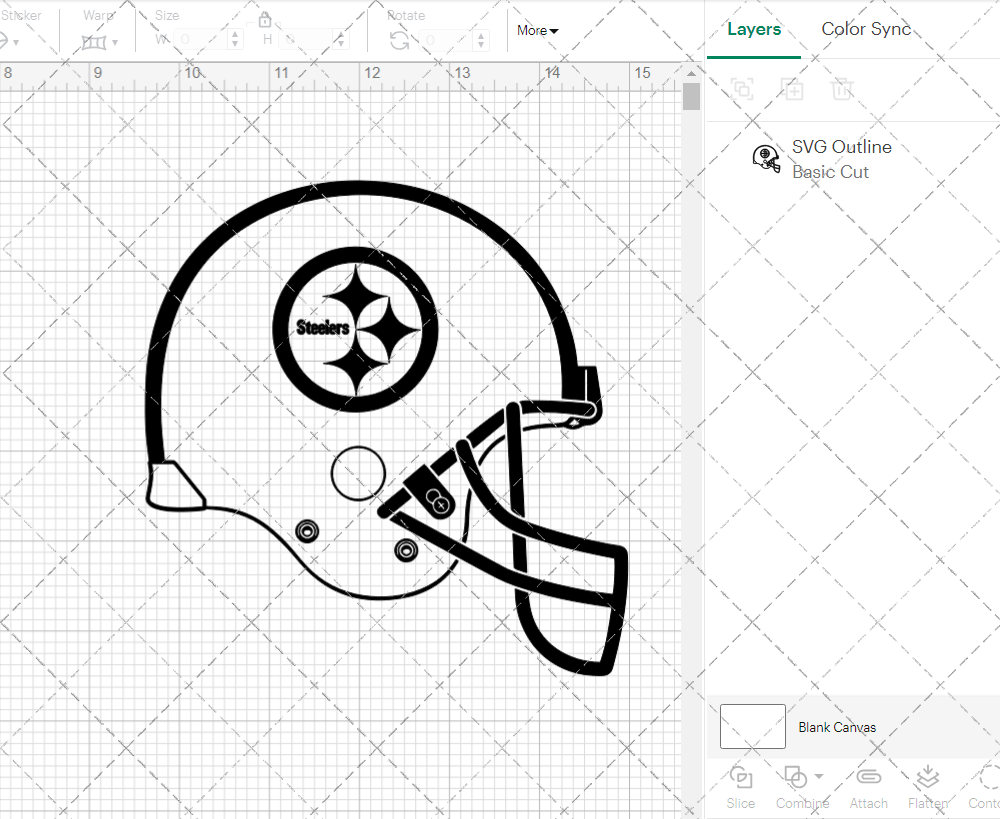The width and height of the screenshot is (1000, 819).
Task: Open the Combine dropdown arrow
Action: coord(820,776)
